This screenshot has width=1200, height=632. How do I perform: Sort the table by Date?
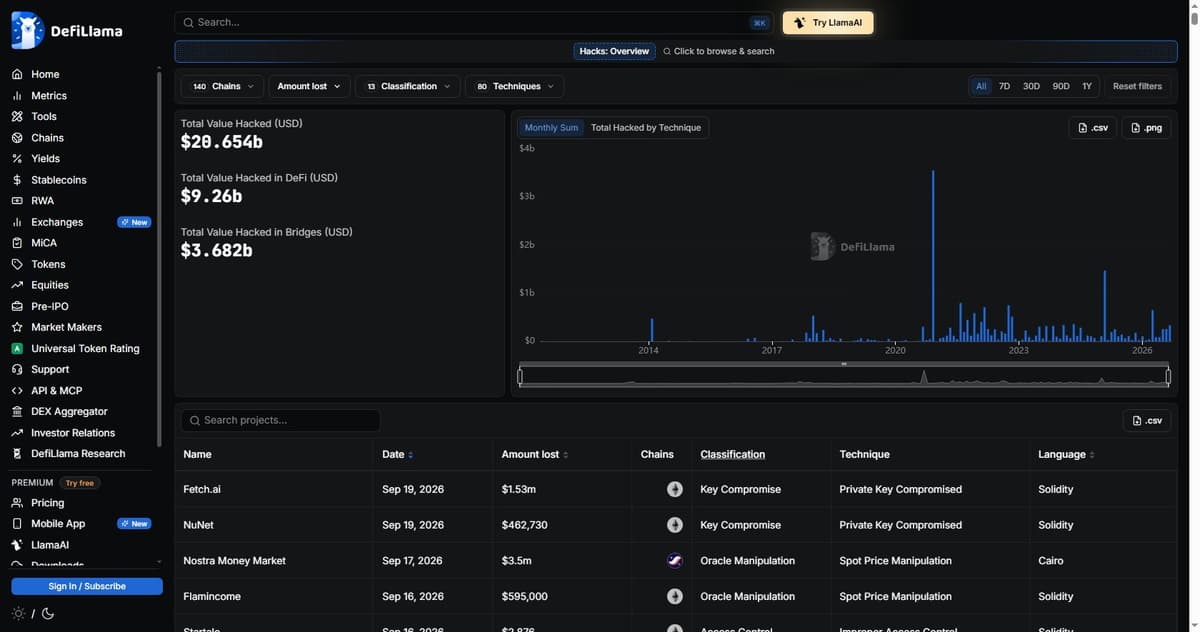tap(397, 454)
